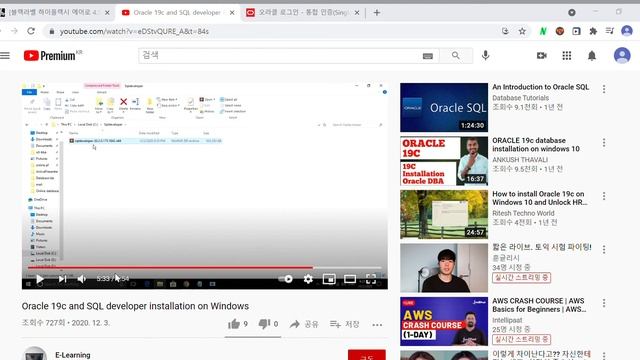
Task: Open the YouTube apps grid
Action: pyautogui.click(x=567, y=56)
